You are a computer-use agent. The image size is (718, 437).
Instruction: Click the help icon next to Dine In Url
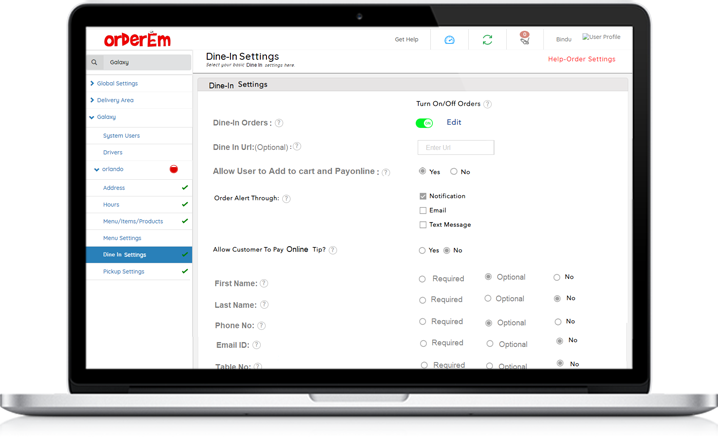[x=297, y=147]
